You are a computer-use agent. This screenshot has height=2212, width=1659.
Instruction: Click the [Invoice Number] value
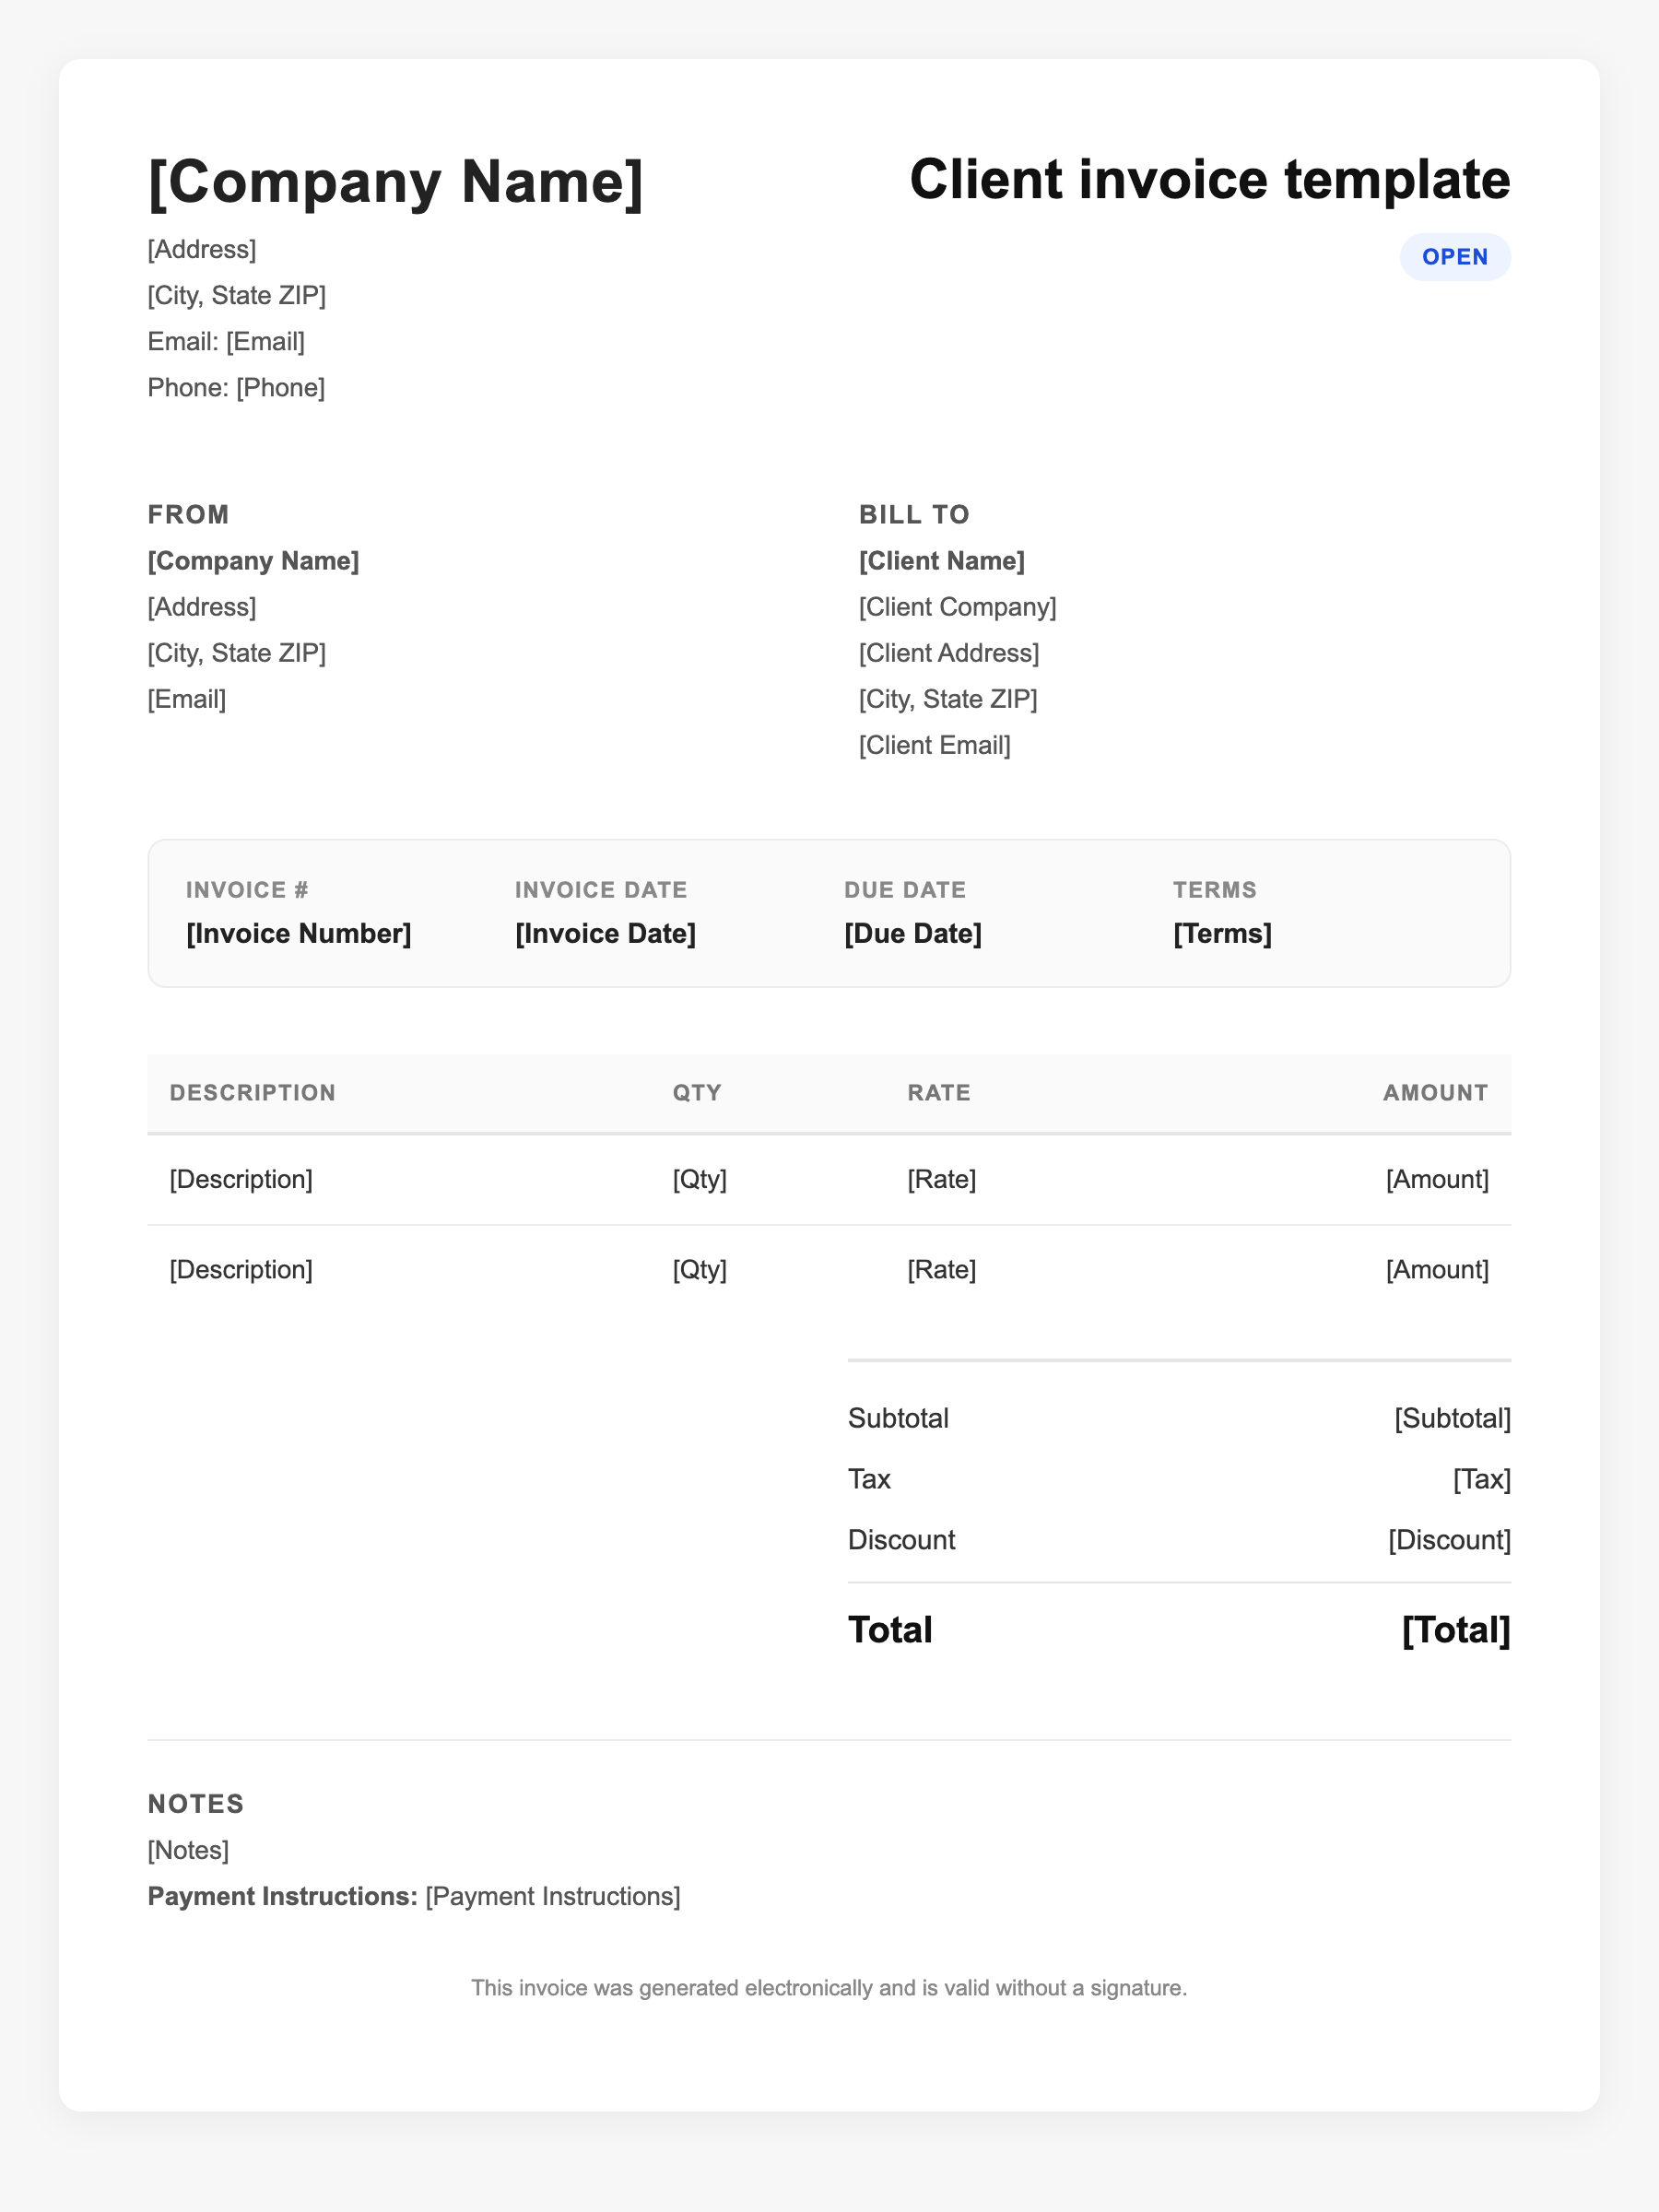pos(298,933)
